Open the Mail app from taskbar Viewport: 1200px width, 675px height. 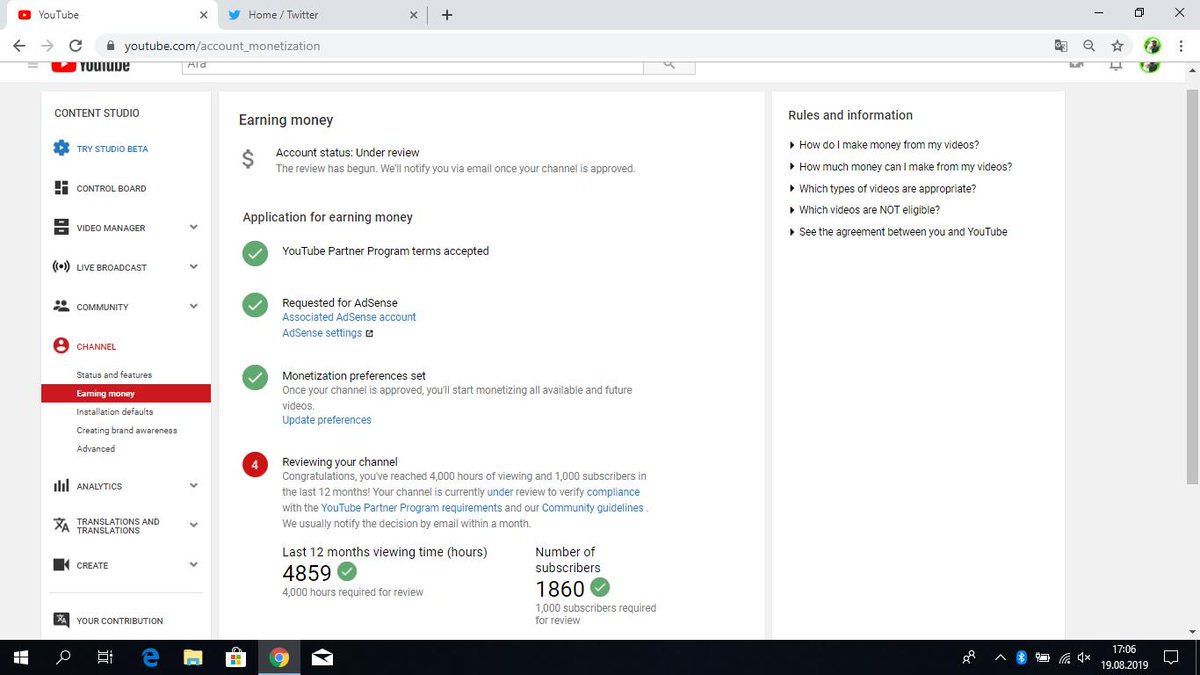coord(322,658)
